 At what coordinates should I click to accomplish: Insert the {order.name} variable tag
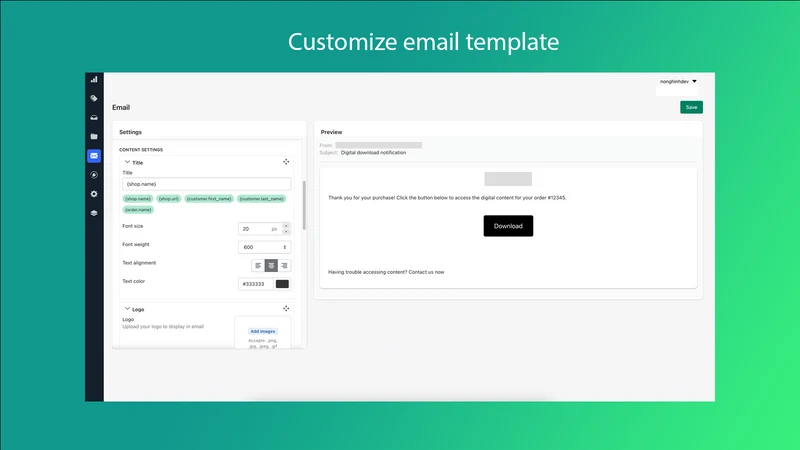pos(138,210)
